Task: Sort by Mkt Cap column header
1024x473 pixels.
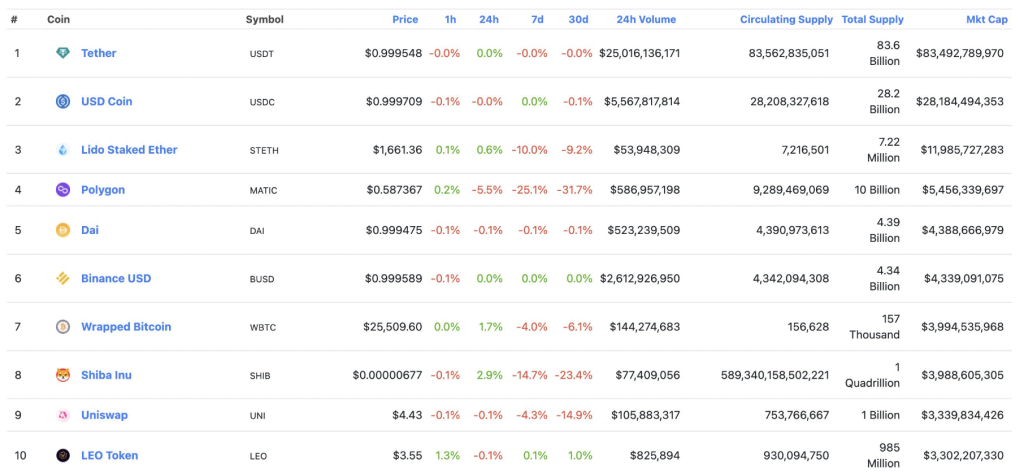Action: 985,19
